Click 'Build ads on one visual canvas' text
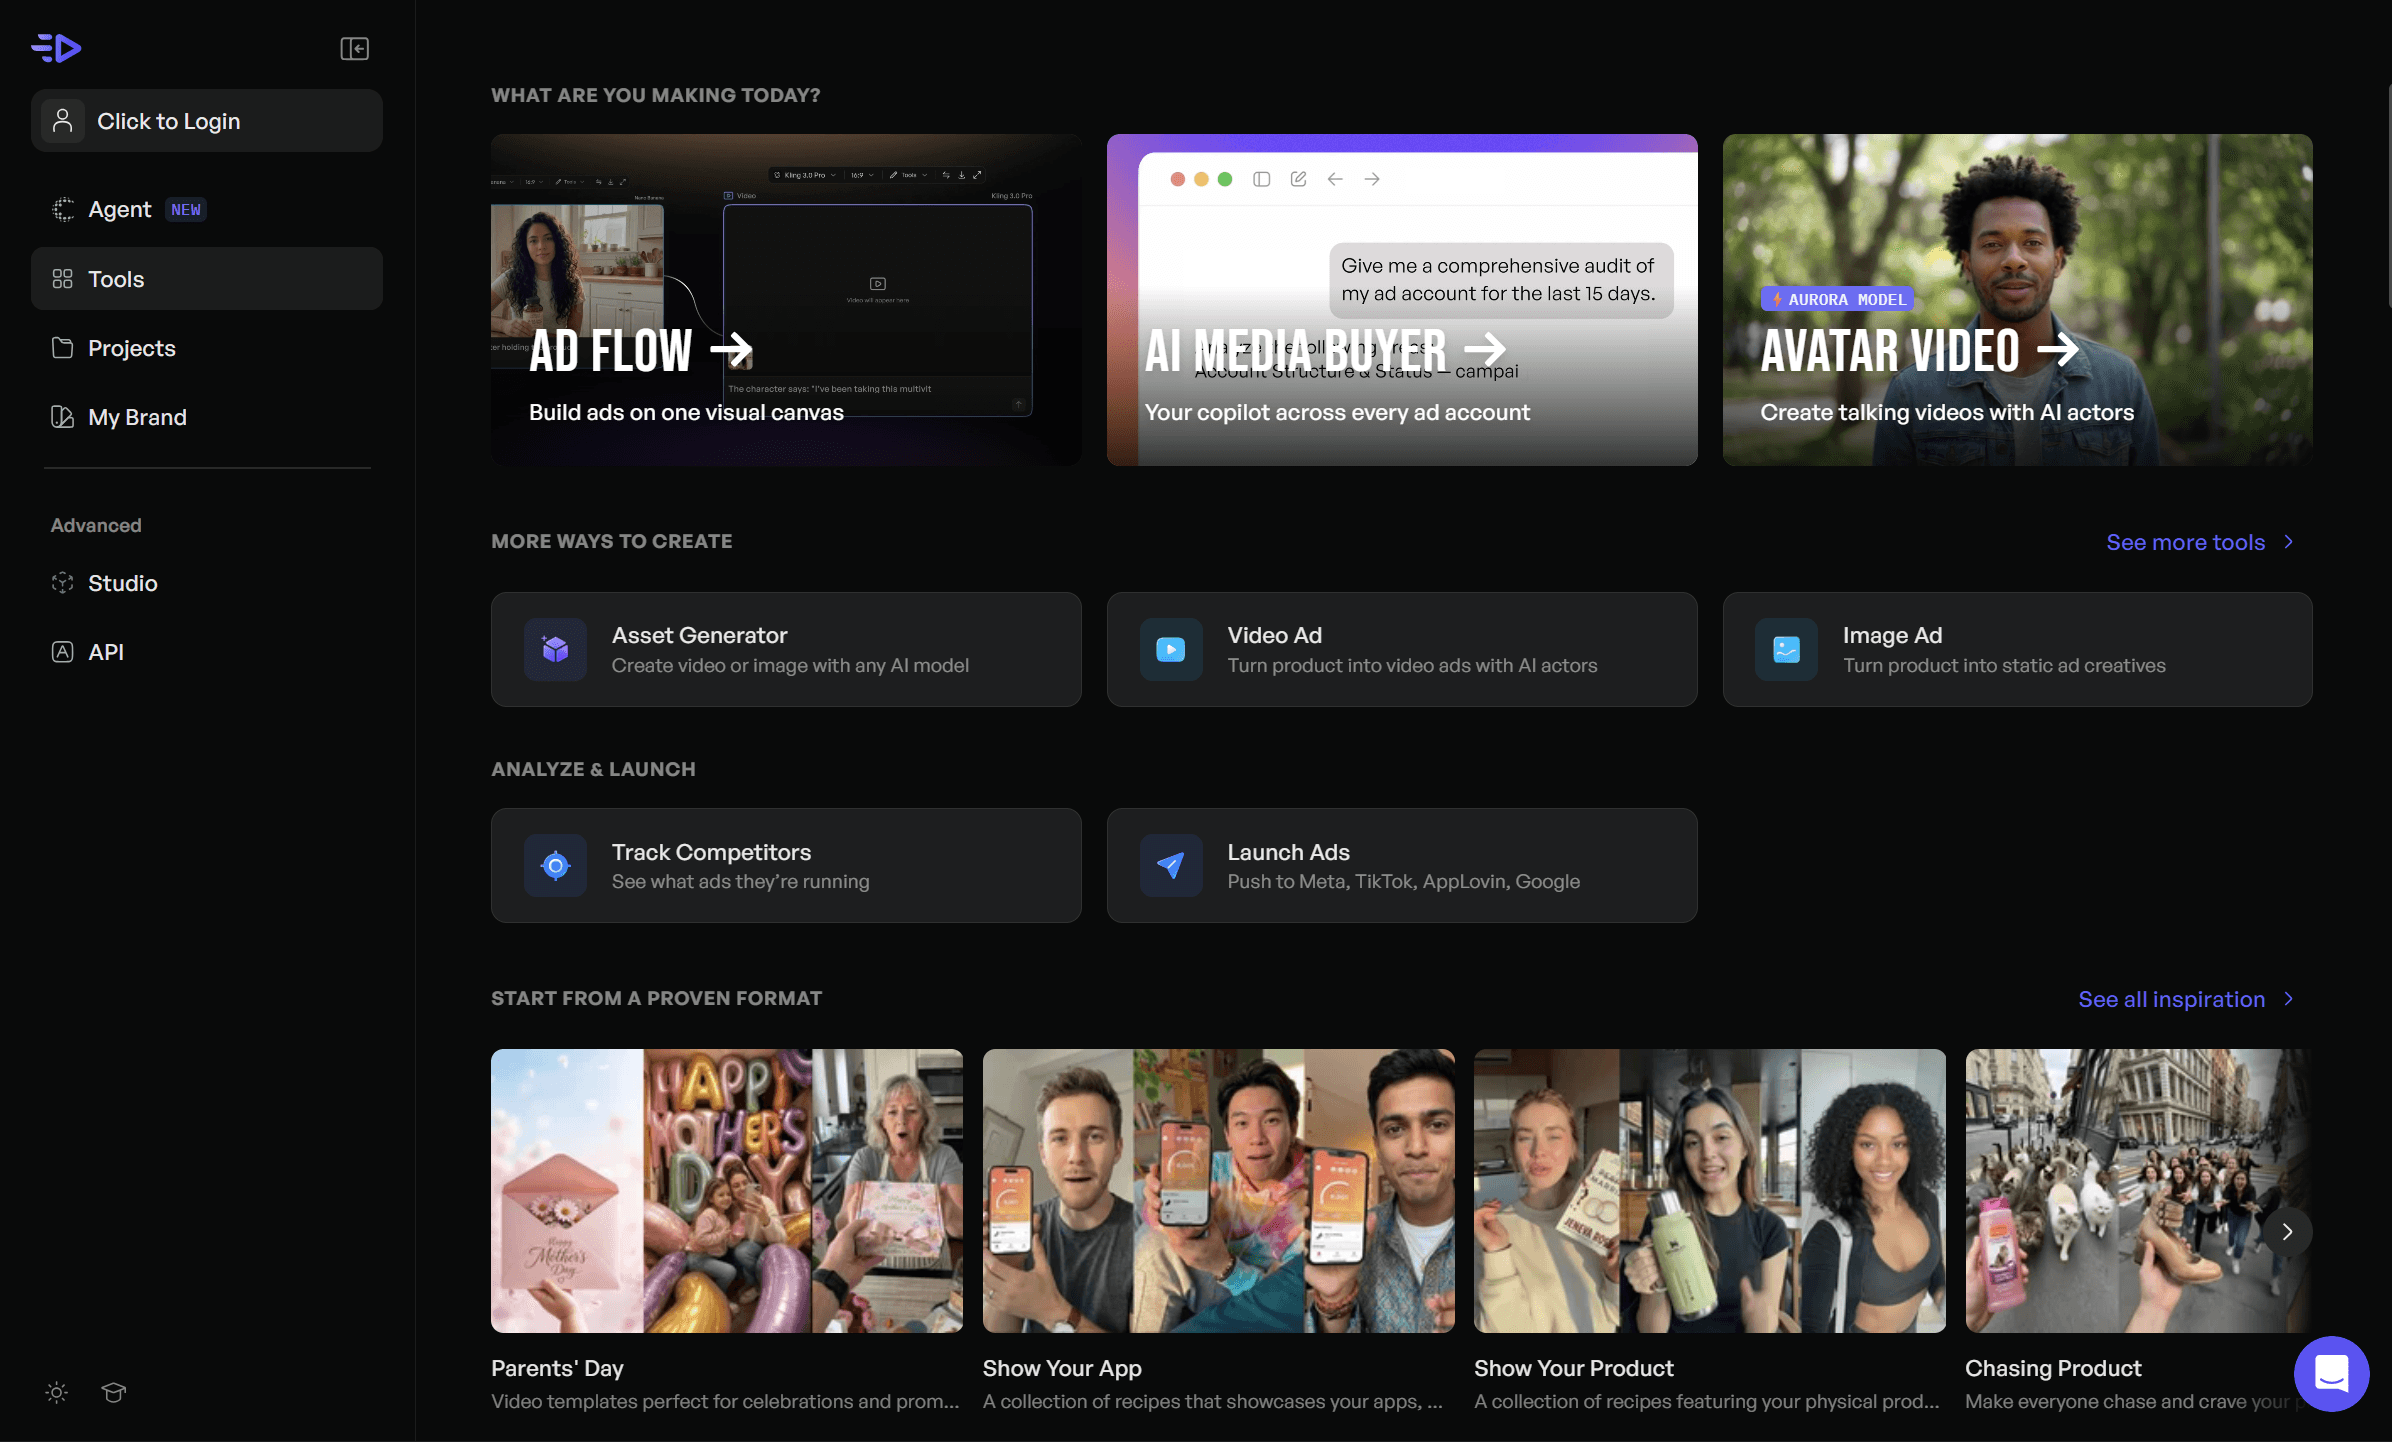Screen dimensions: 2392x1442 click(686, 412)
